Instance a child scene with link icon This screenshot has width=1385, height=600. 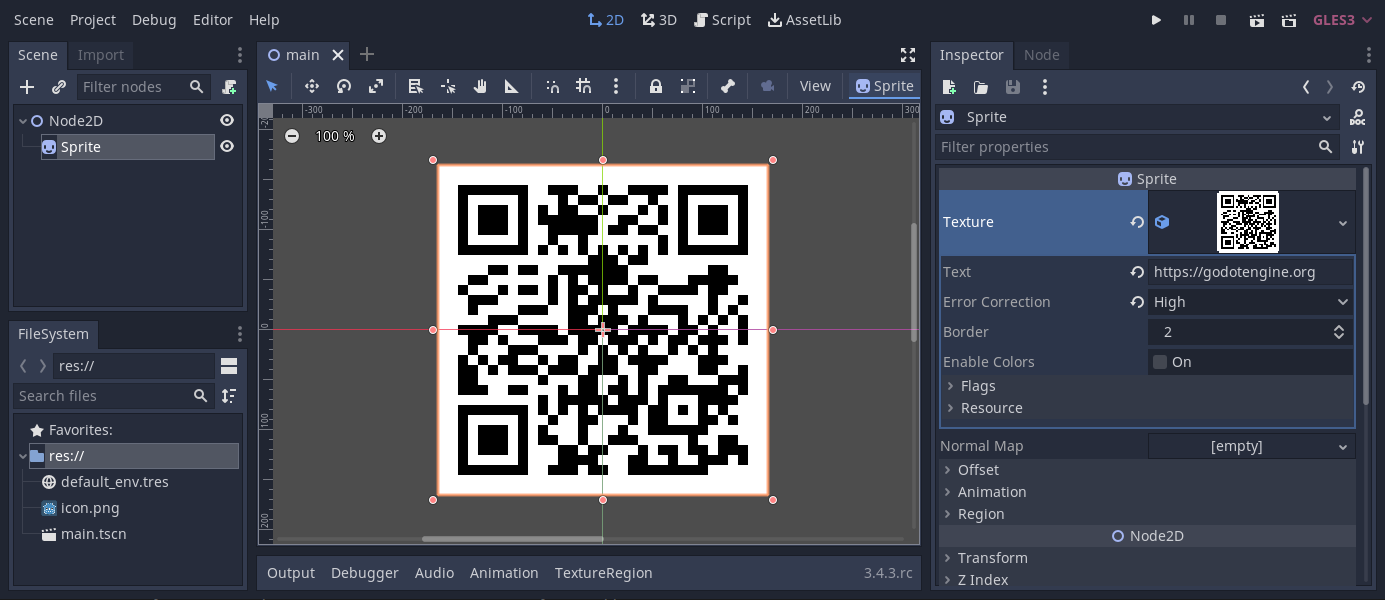click(59, 87)
